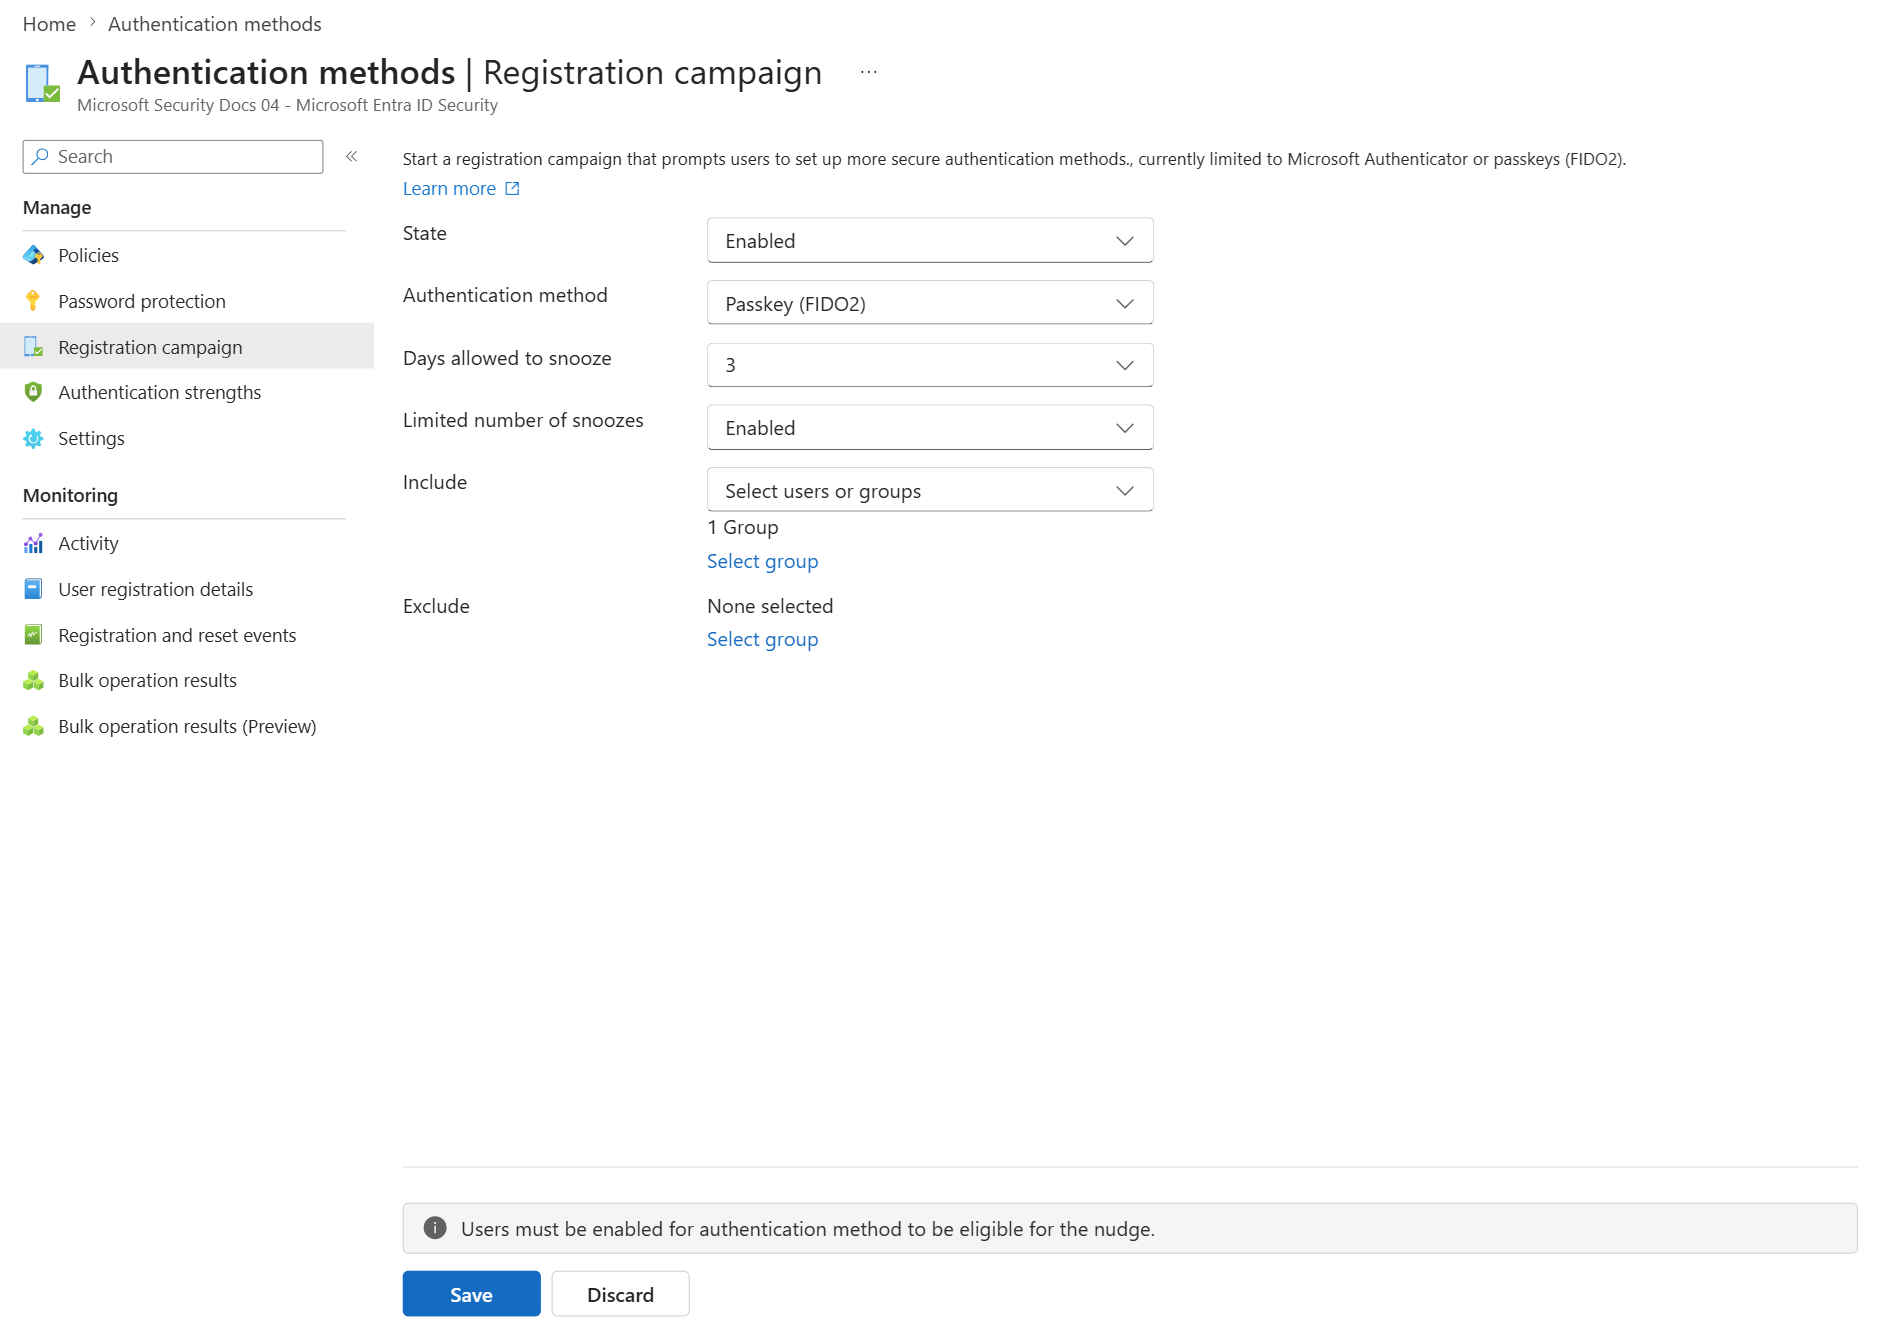This screenshot has height=1330, width=1877.
Task: Click the Discard button
Action: pos(620,1294)
